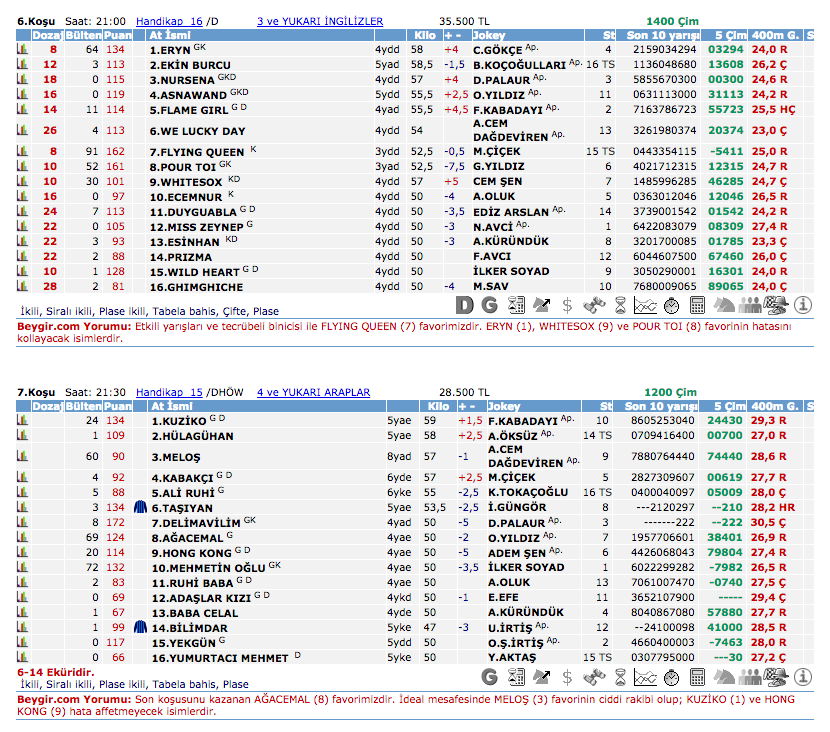830x732 pixels.
Task: Open the line graph icon under race 7
Action: pyautogui.click(x=645, y=676)
